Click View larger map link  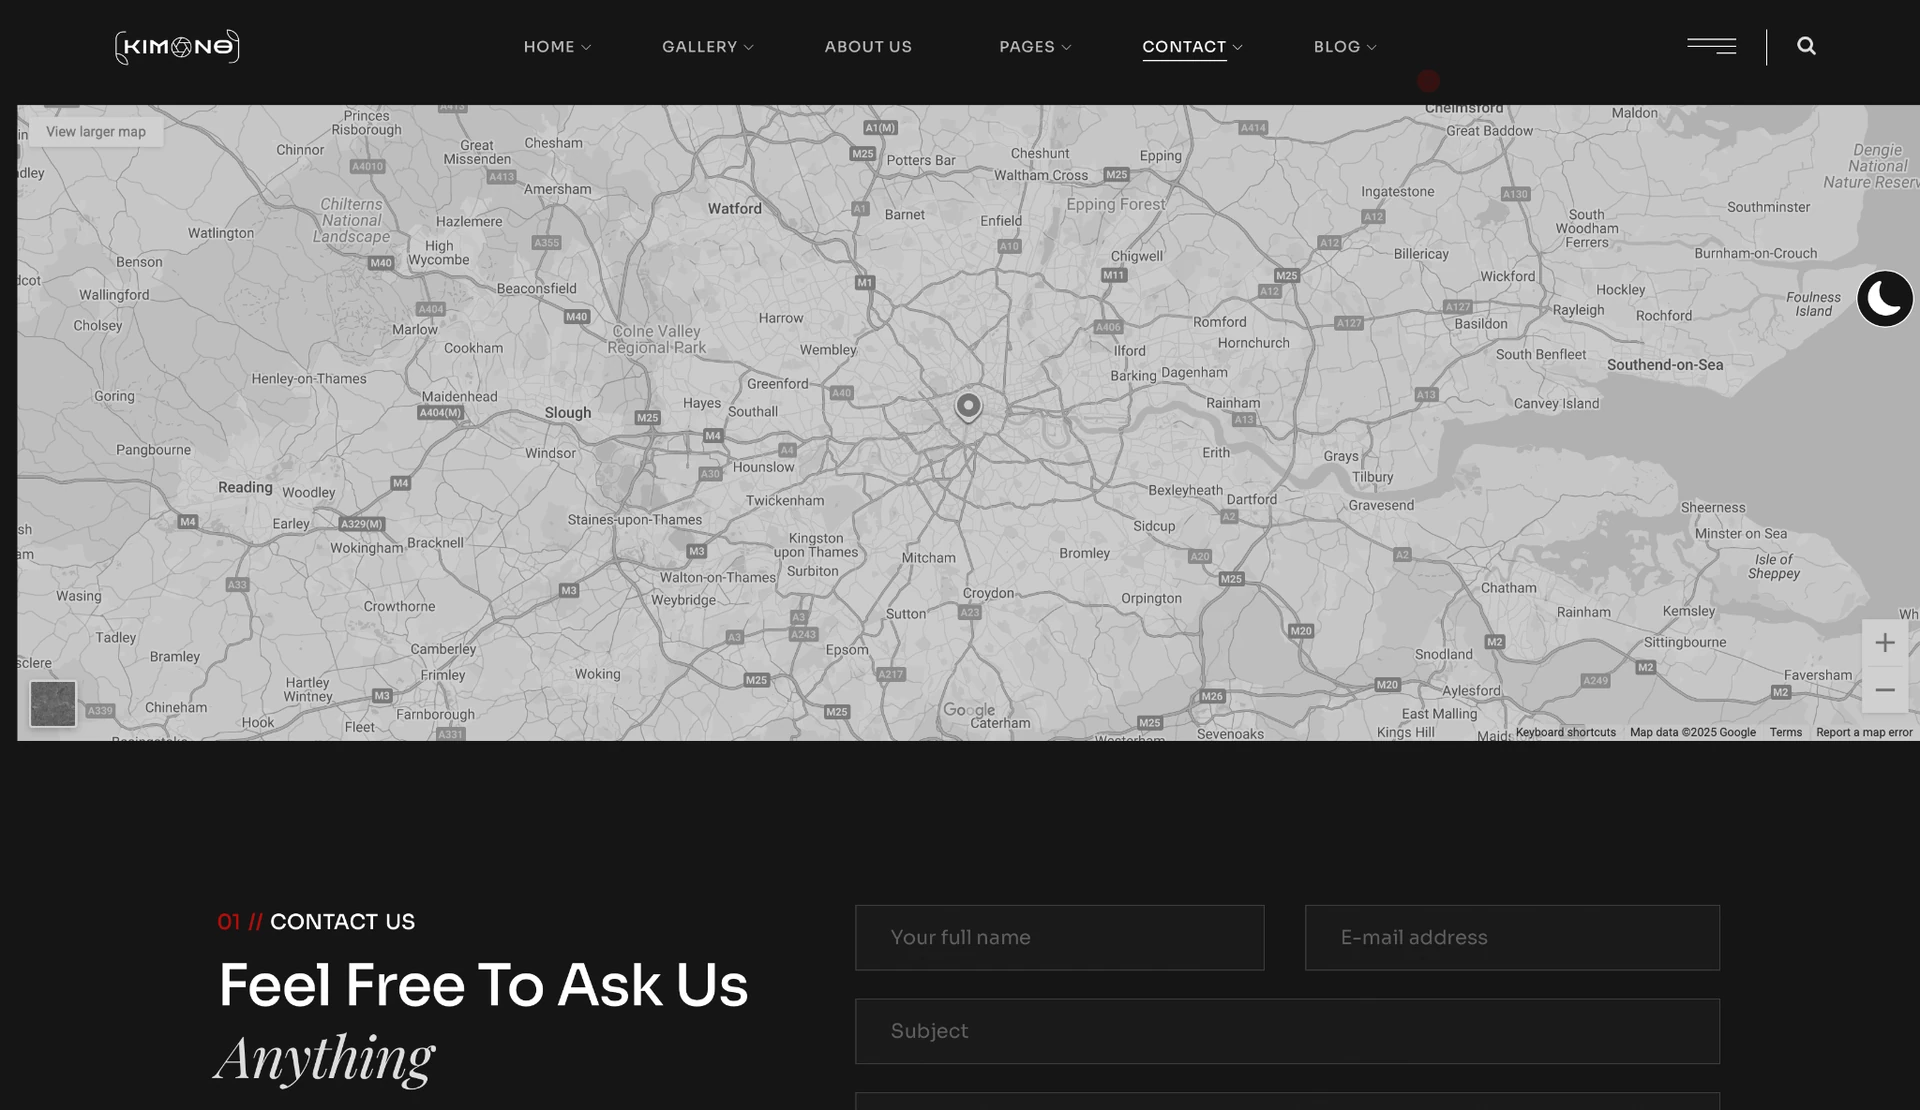coord(96,132)
